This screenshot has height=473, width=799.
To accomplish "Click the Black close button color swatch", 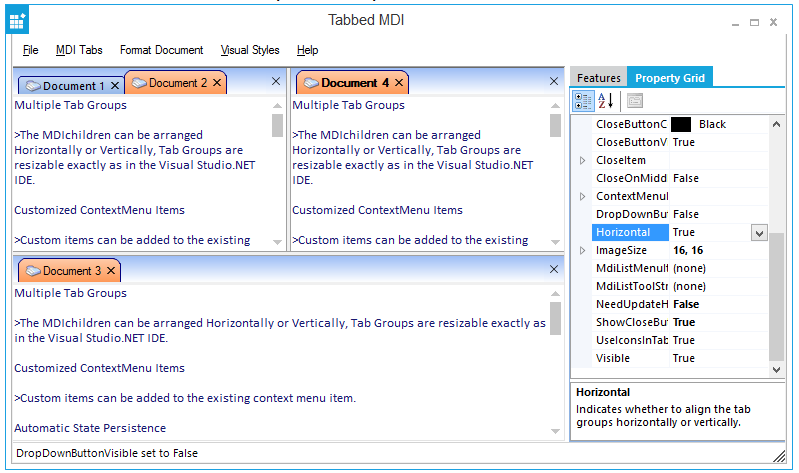I will pos(681,124).
